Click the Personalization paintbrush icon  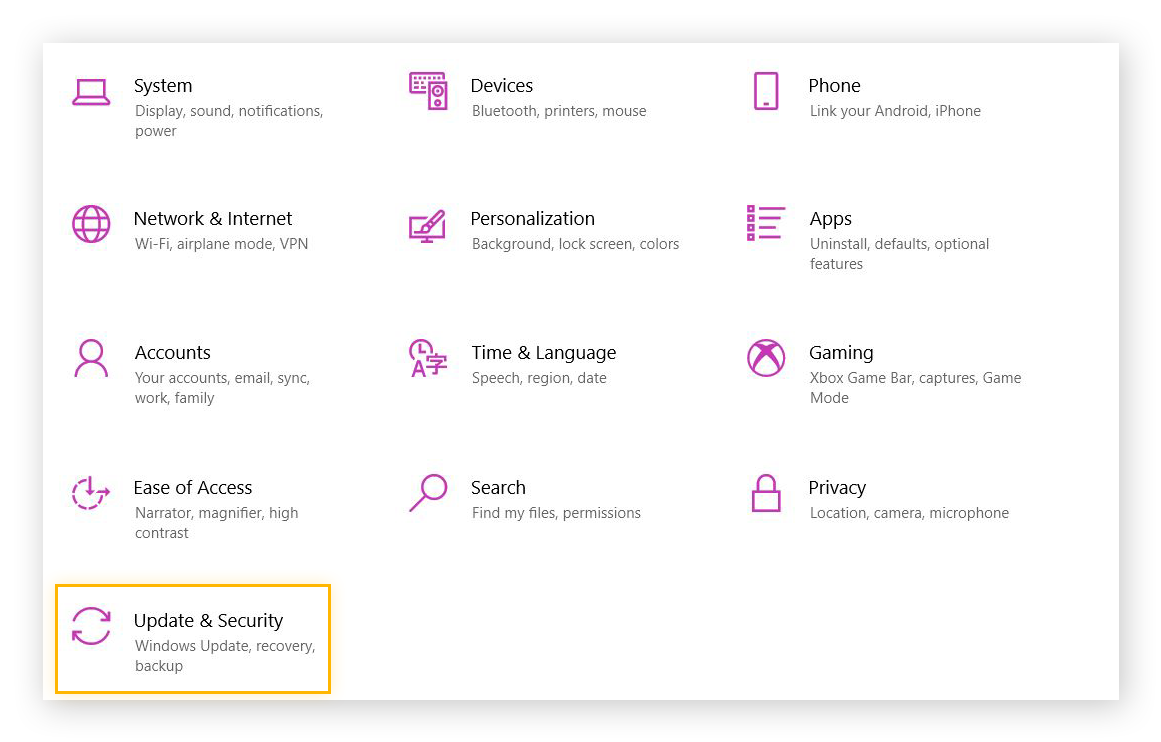tap(427, 225)
